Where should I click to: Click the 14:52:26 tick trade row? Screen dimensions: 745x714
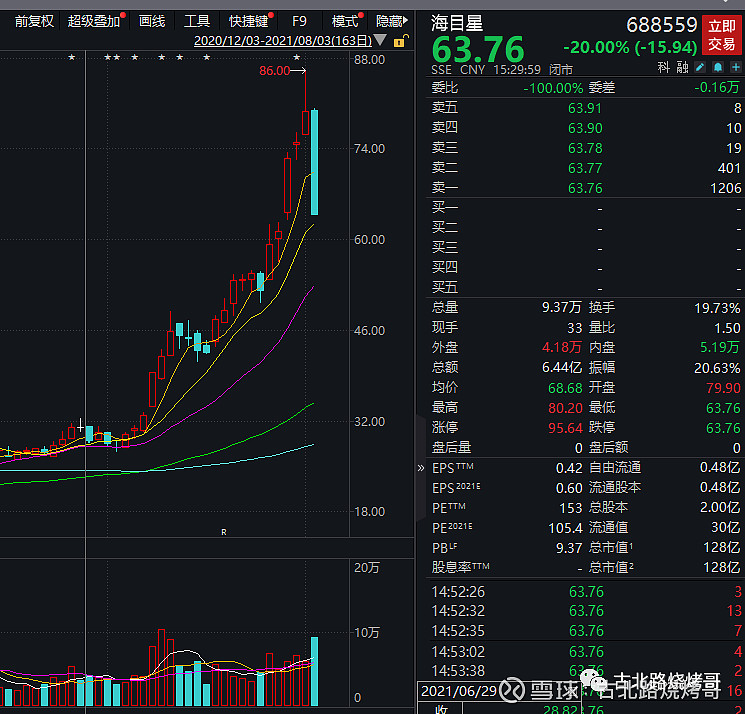[x=585, y=592]
